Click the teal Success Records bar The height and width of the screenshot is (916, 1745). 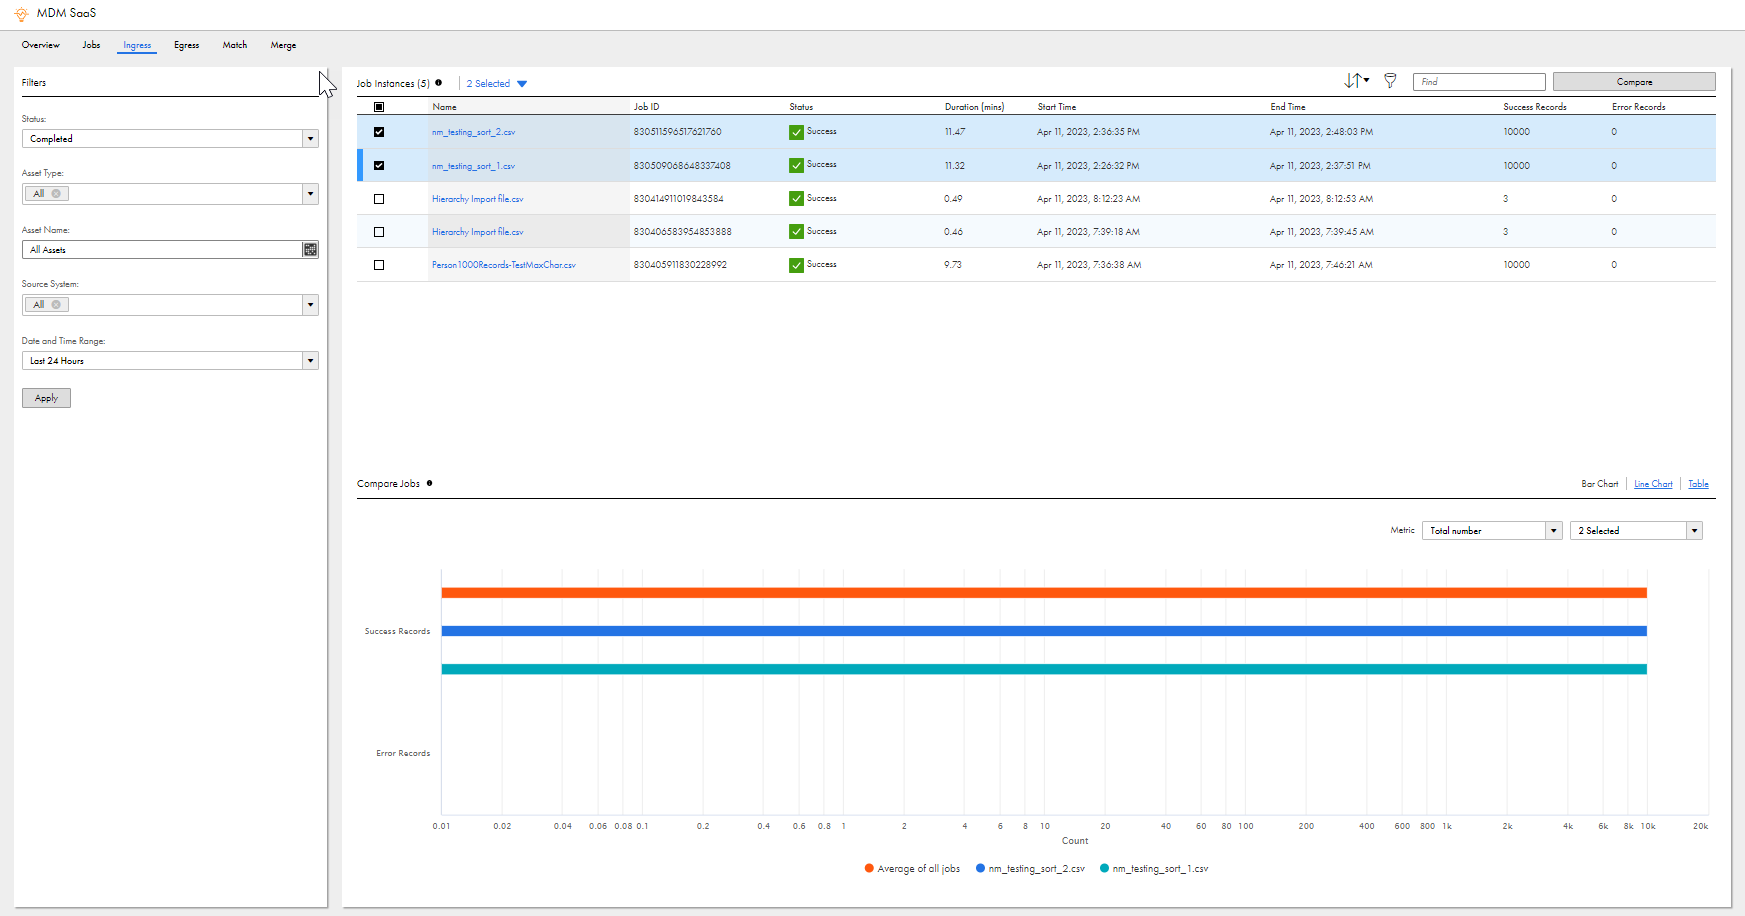[1044, 669]
